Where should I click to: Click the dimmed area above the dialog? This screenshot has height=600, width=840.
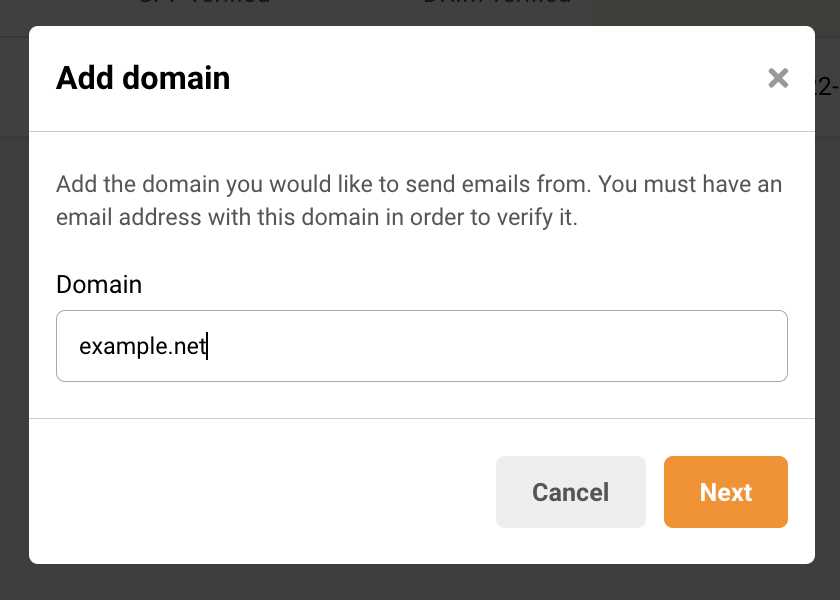[x=420, y=12]
